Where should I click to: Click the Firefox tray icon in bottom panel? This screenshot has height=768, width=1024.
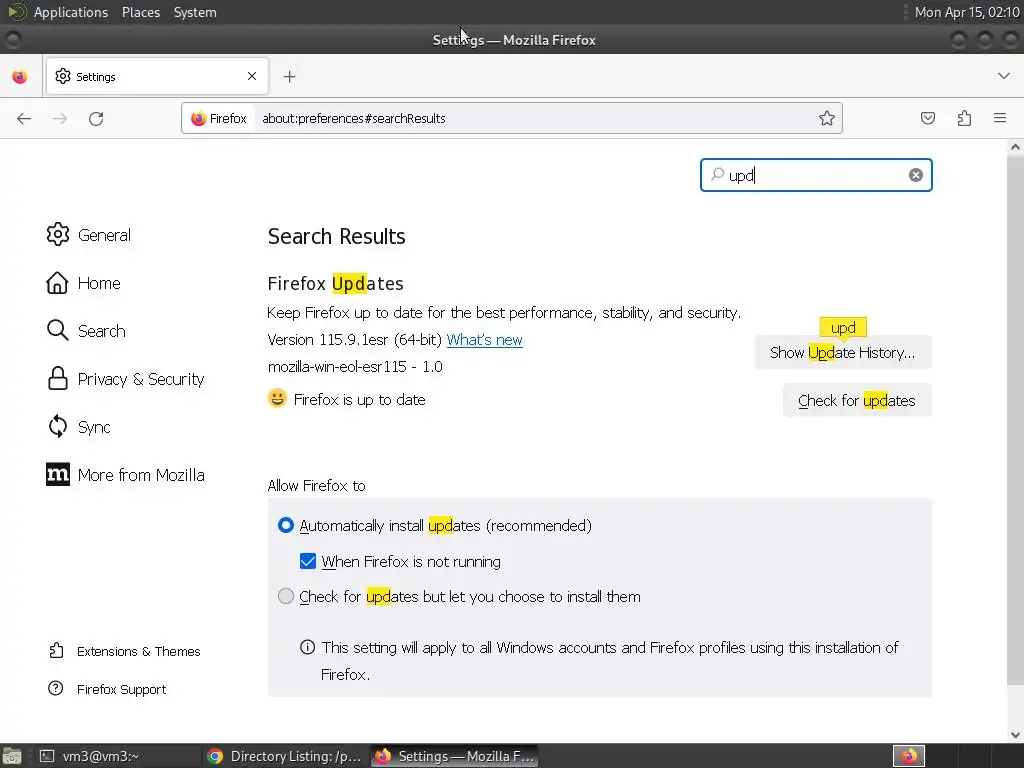(908, 756)
